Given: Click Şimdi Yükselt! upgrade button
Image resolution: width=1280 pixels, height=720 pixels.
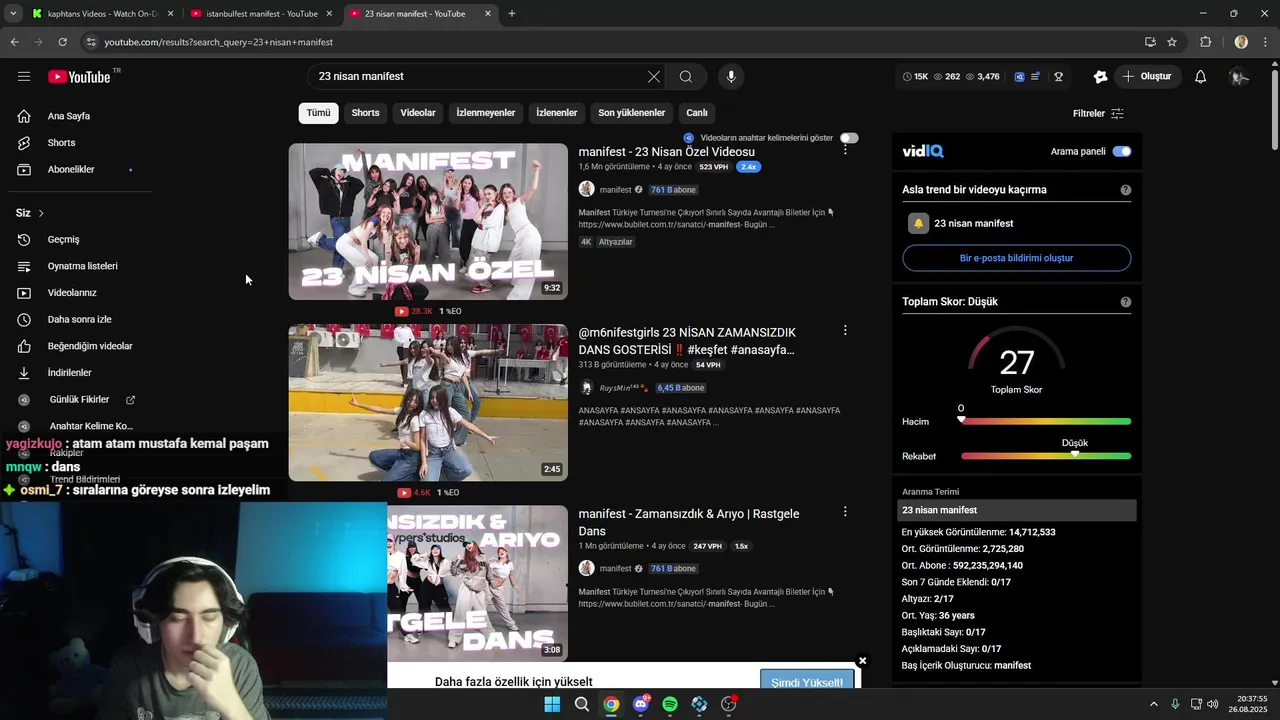Looking at the screenshot, I should 806,682.
